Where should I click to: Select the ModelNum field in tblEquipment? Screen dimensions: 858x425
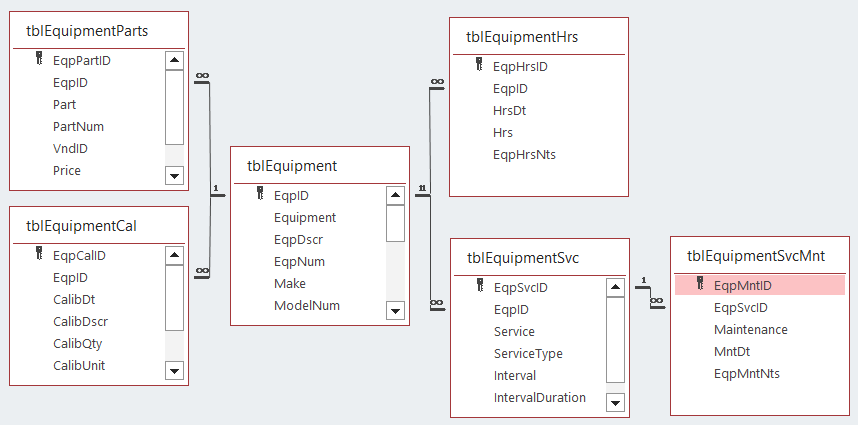click(x=306, y=305)
